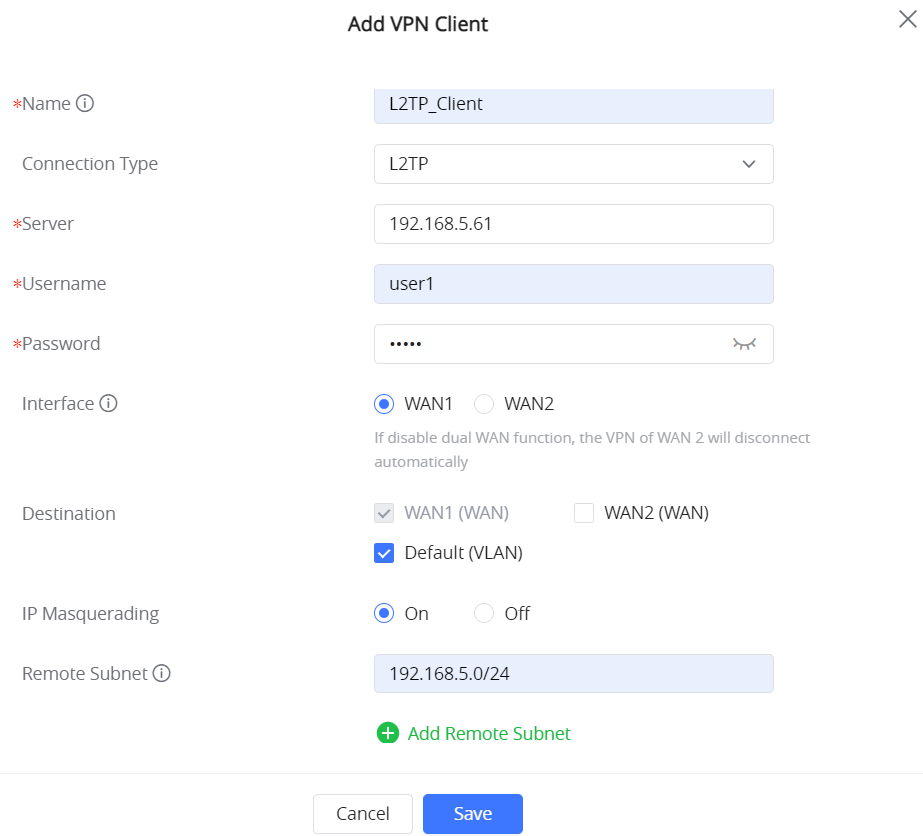Set IP Masquerading to On
The width and height of the screenshot is (923, 836).
(384, 613)
